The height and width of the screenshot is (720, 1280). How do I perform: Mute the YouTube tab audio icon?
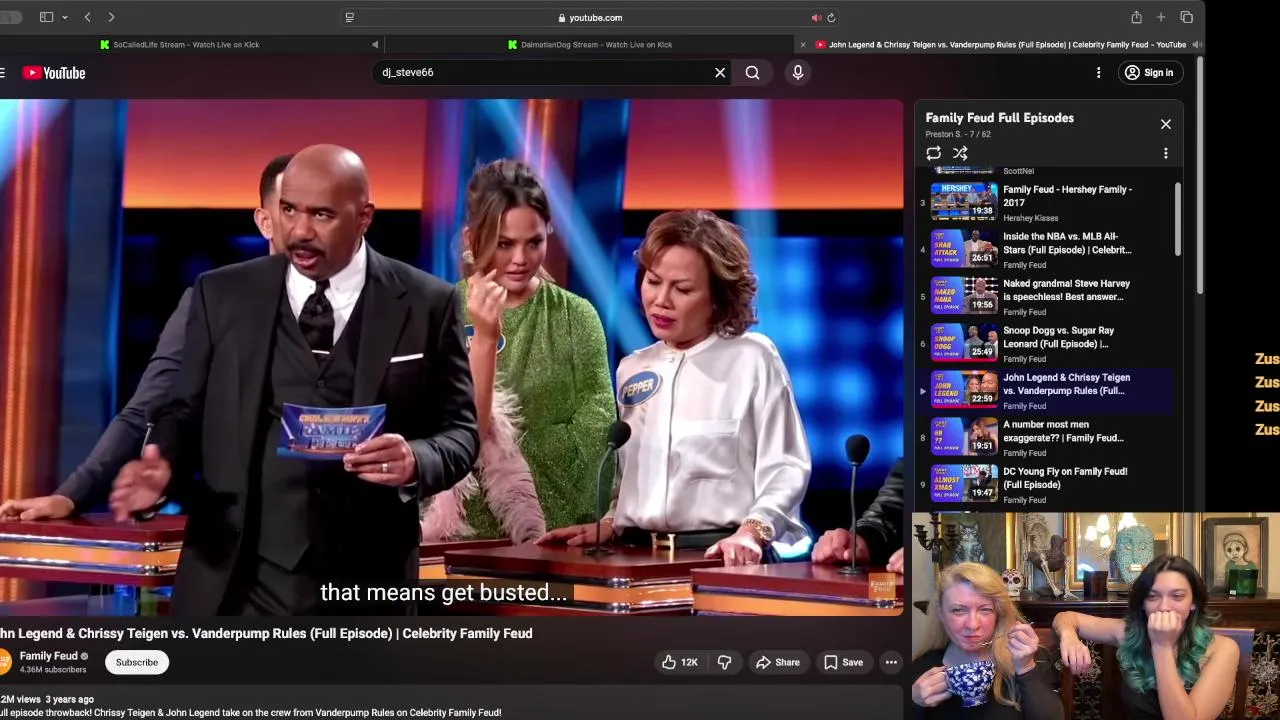click(1195, 44)
